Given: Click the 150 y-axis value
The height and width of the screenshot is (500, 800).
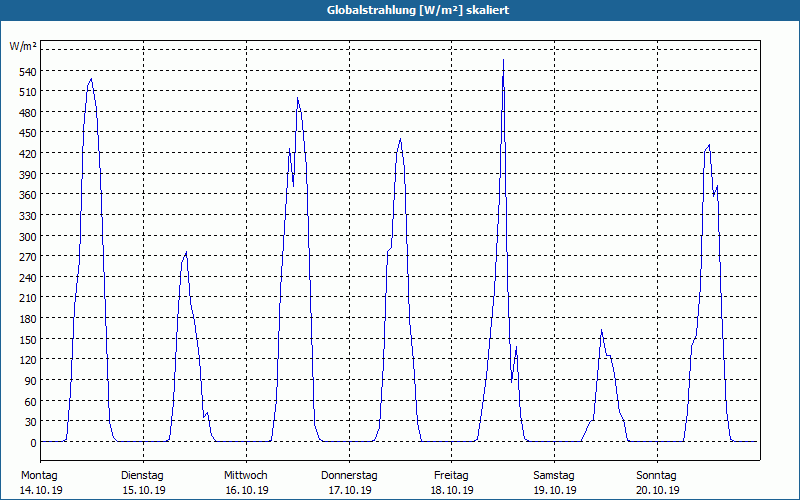Looking at the screenshot, I should tap(28, 340).
